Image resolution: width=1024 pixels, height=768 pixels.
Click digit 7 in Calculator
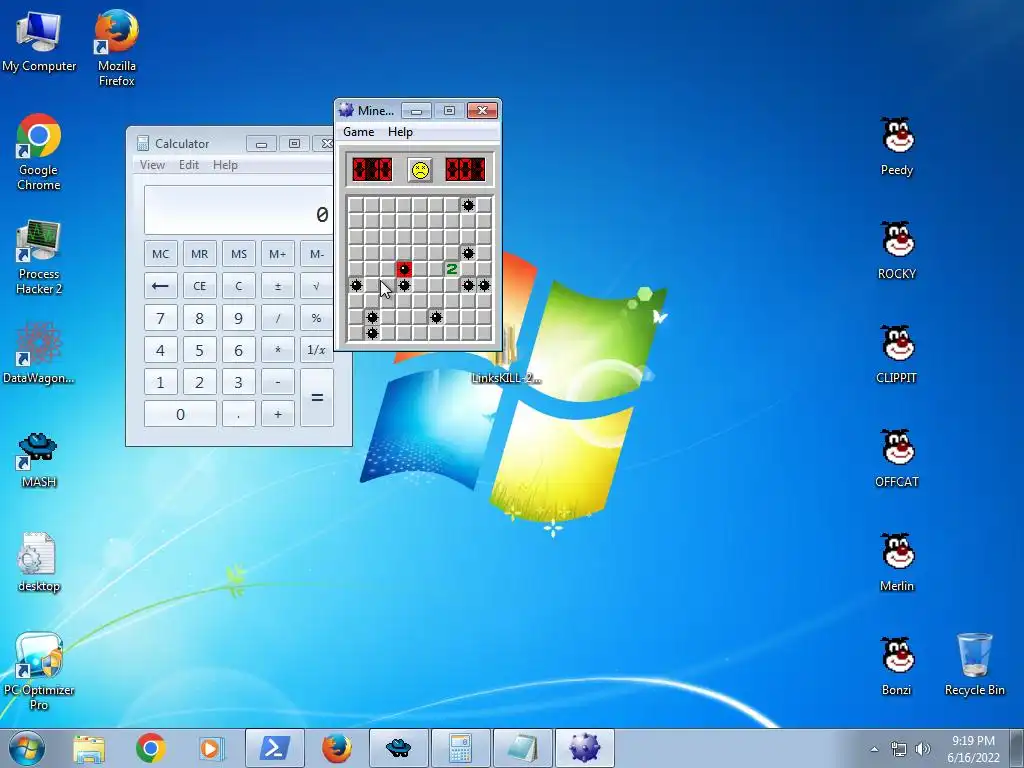coord(161,318)
